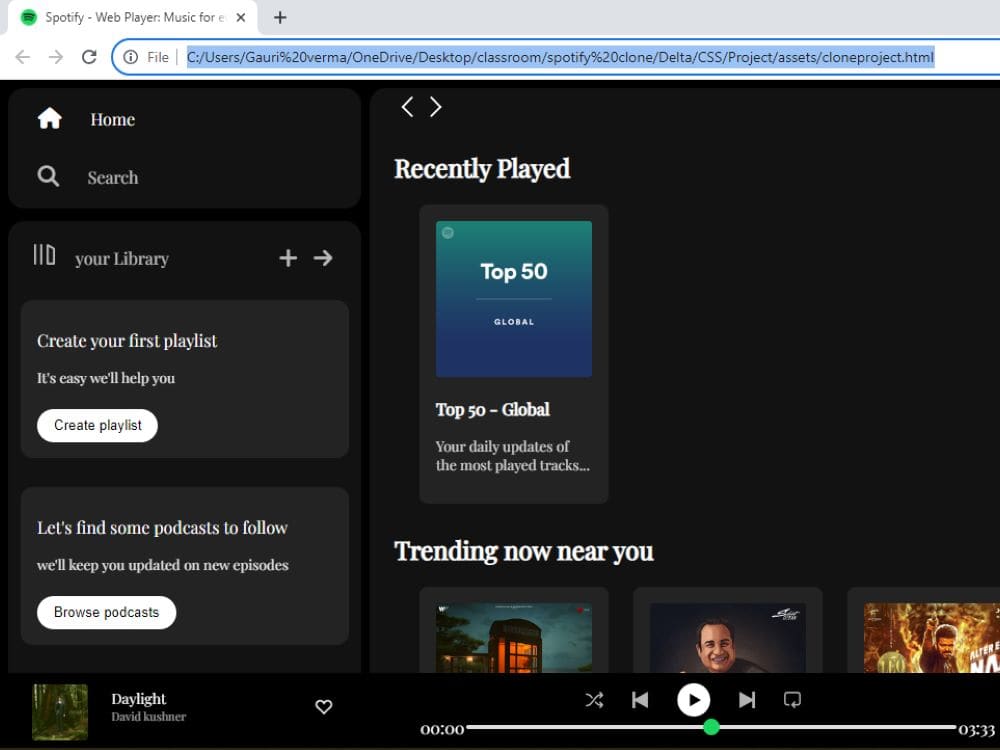This screenshot has height=750, width=1000.
Task: Open the browser back history arrow
Action: (22, 57)
